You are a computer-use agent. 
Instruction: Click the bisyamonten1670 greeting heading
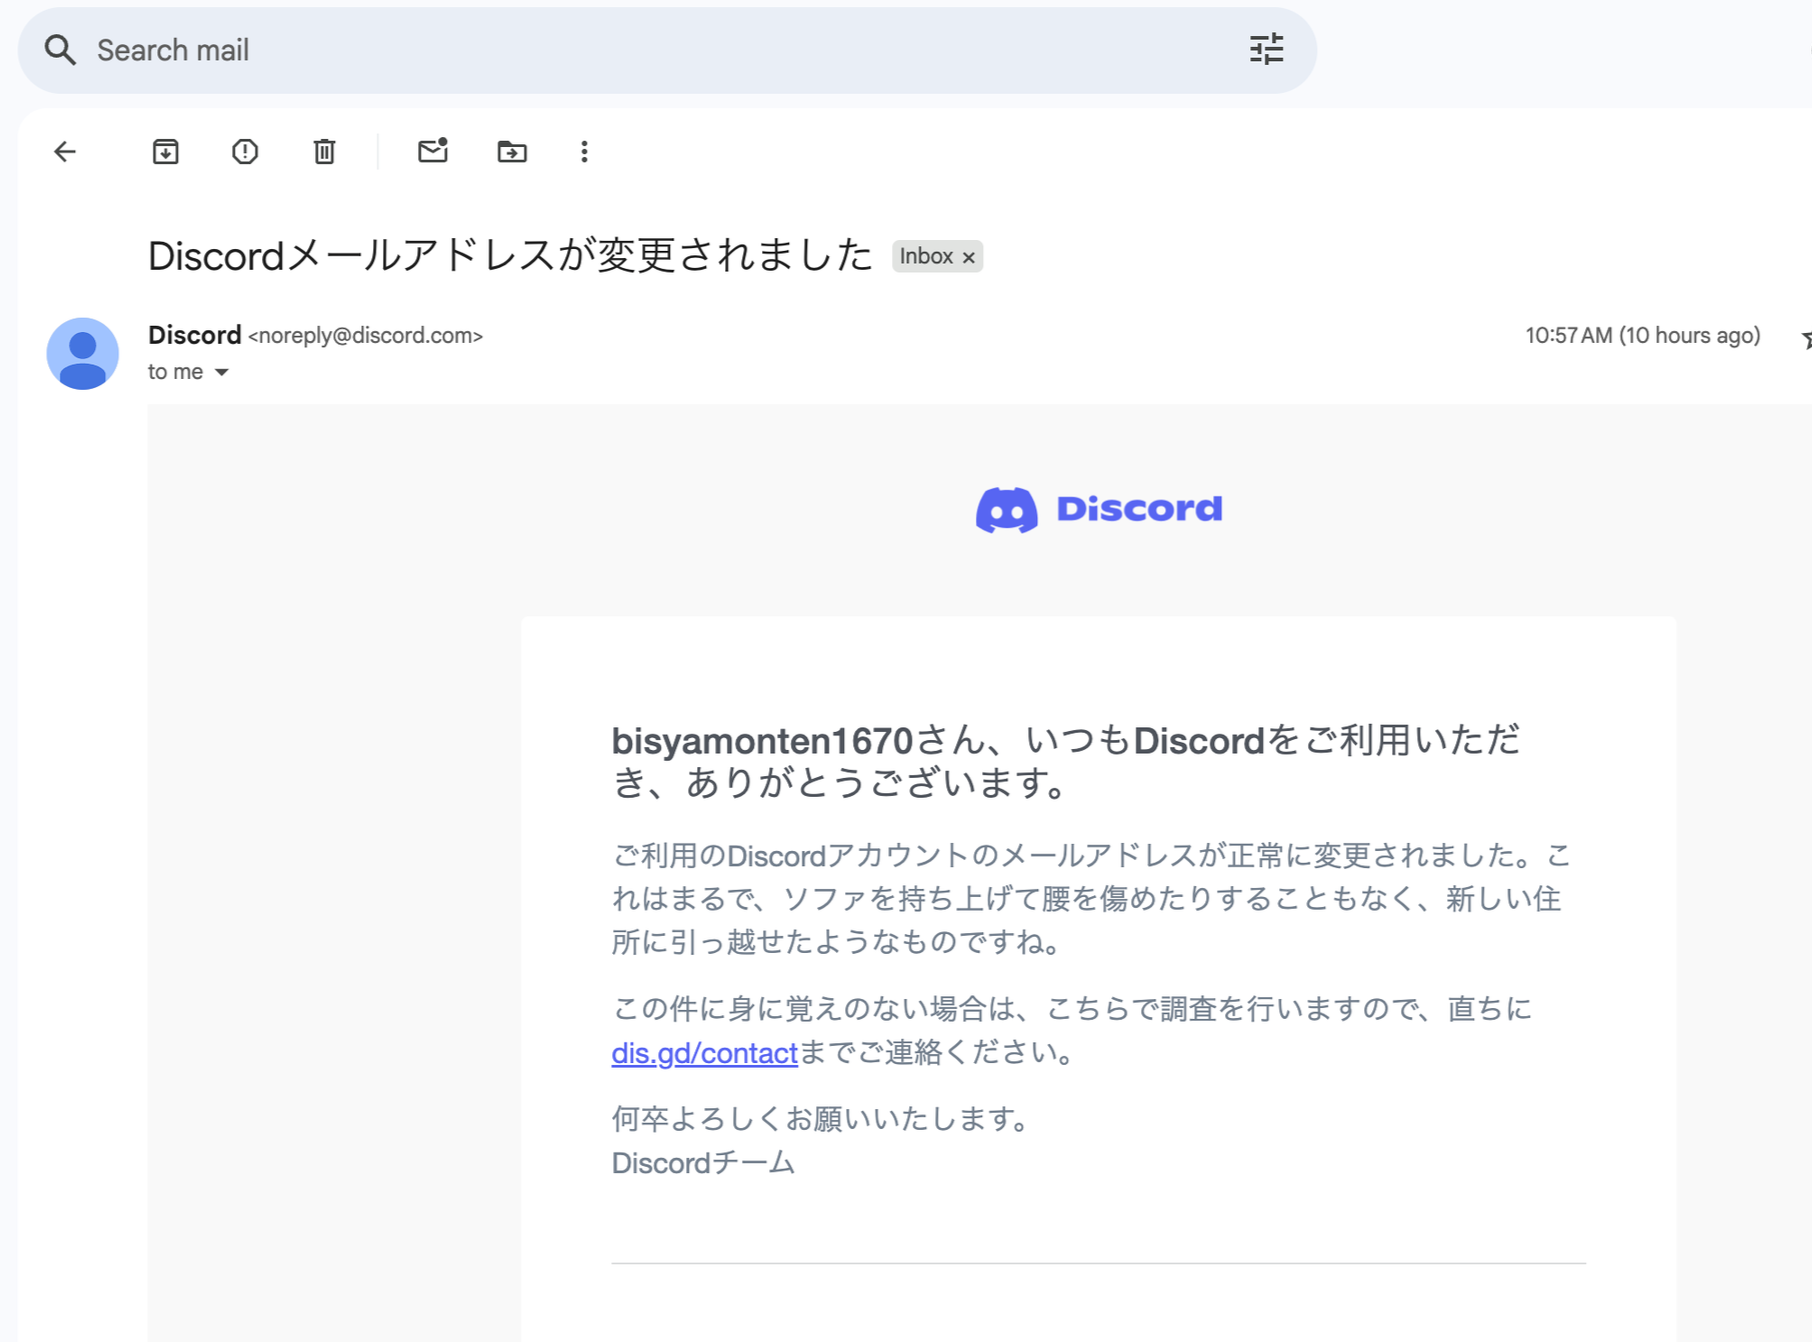pyautogui.click(x=1066, y=761)
